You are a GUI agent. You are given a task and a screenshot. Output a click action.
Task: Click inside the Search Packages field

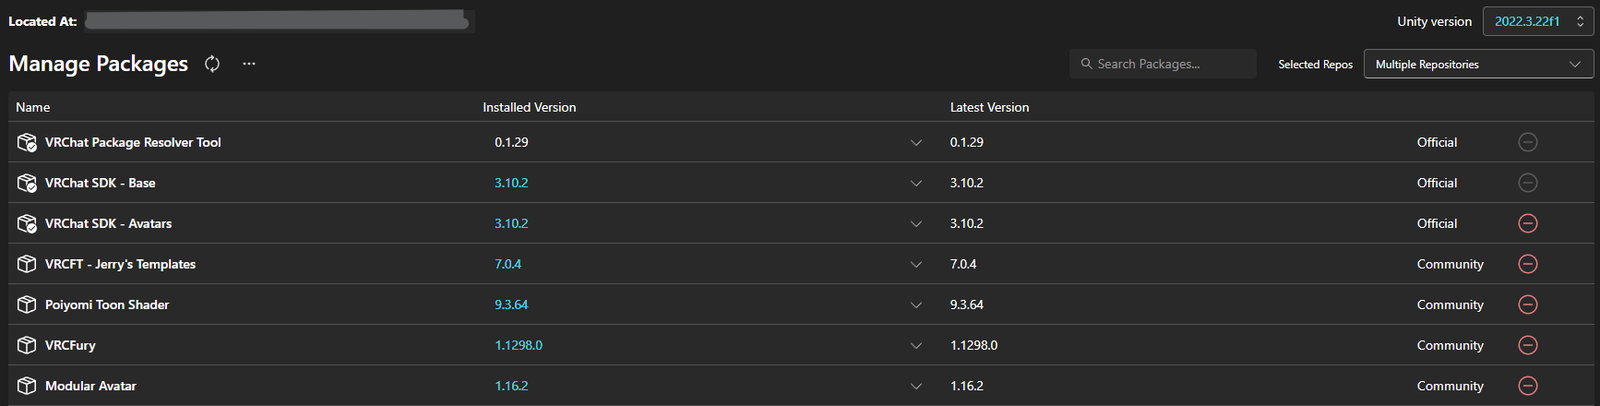pyautogui.click(x=1165, y=64)
